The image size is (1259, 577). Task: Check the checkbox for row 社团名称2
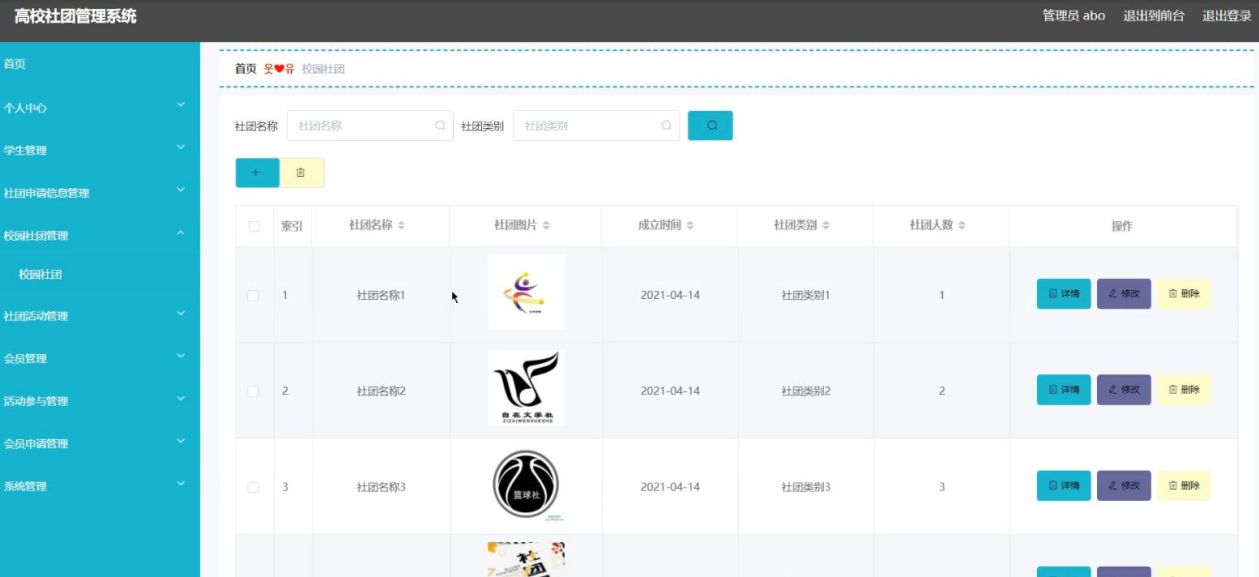point(254,391)
